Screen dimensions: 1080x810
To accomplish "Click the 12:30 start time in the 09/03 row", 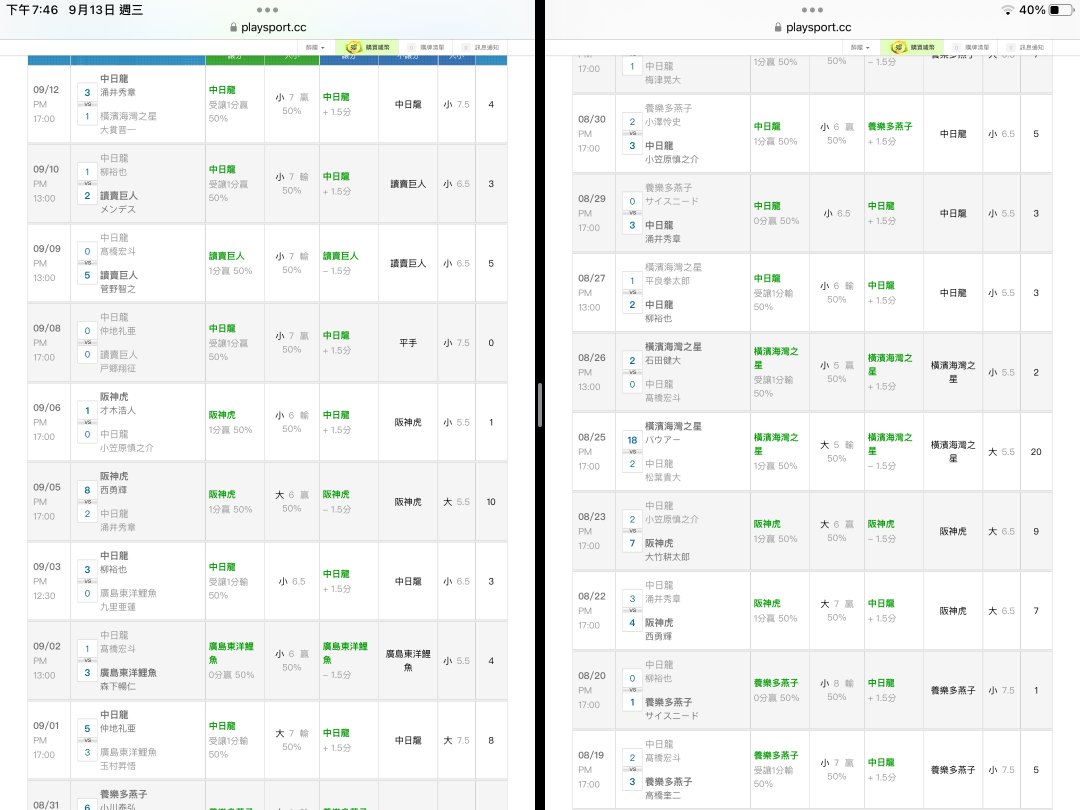I will pos(44,596).
